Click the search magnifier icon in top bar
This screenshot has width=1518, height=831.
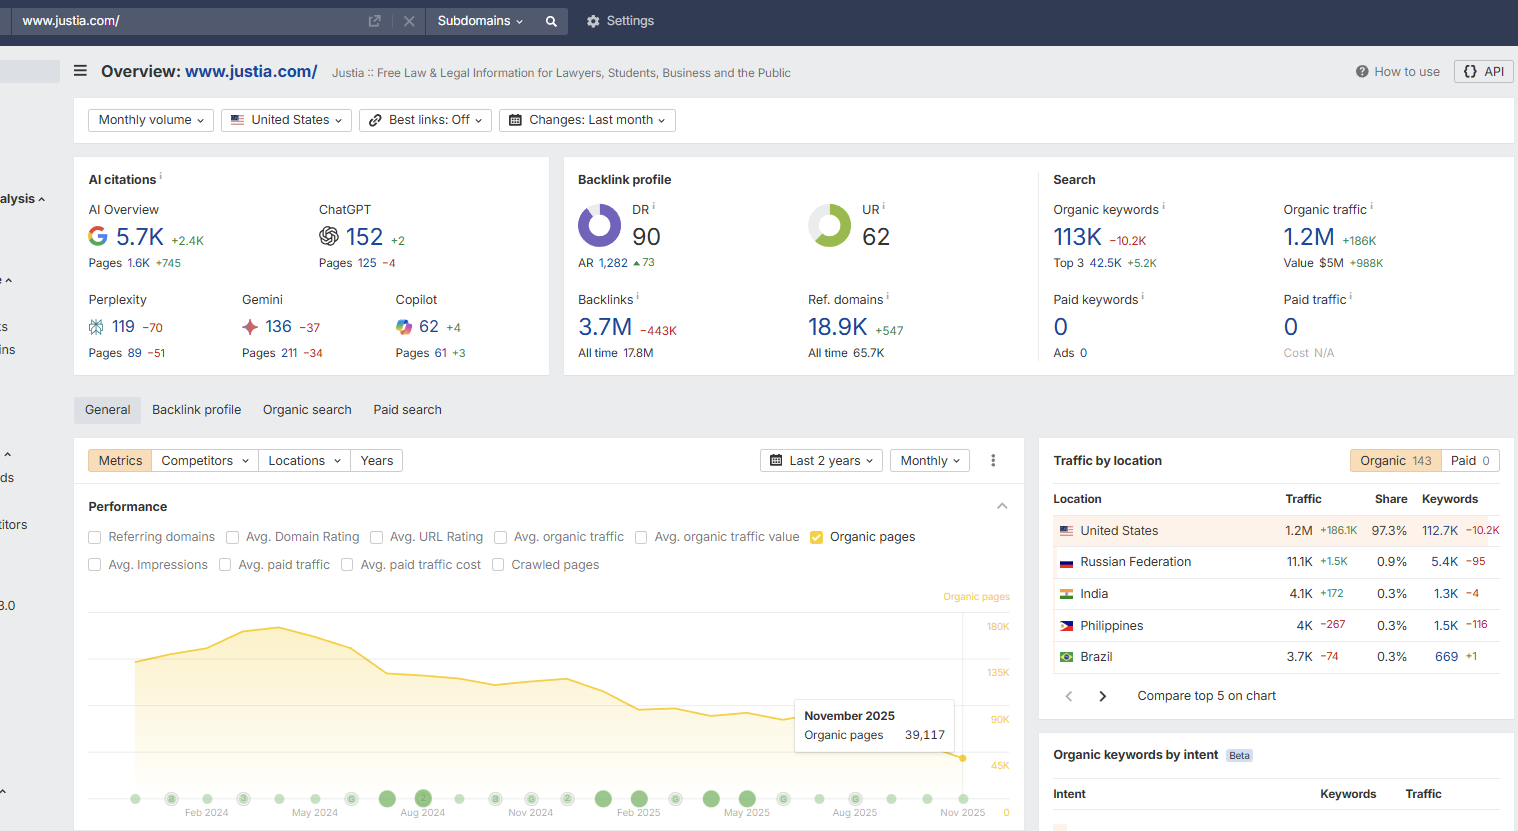[x=551, y=21]
